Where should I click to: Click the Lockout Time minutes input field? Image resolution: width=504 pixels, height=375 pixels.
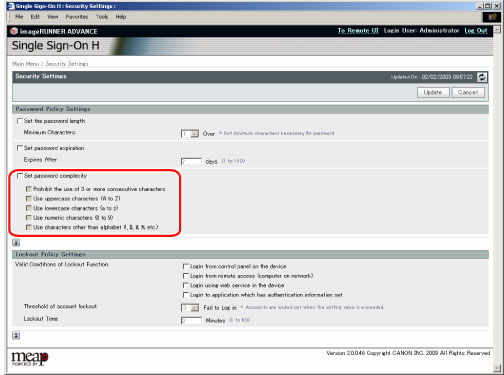pos(191,321)
